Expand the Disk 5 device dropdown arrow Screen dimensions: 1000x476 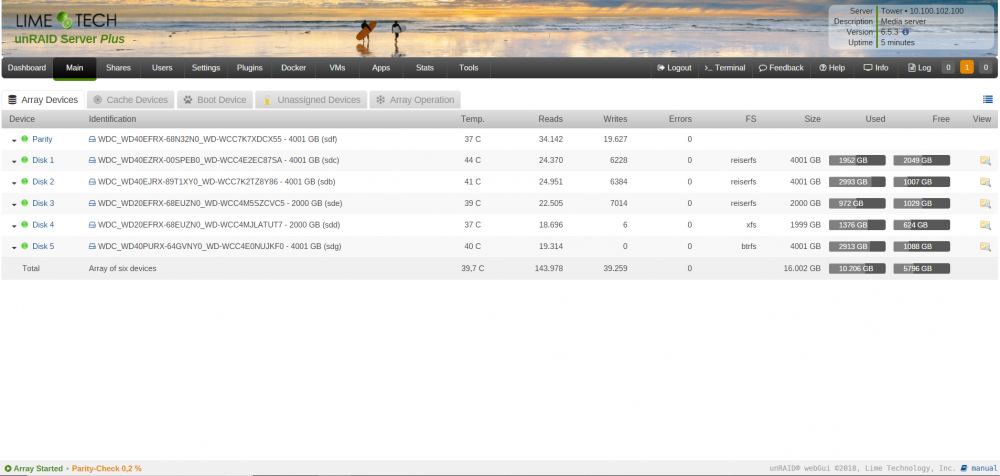tap(14, 247)
